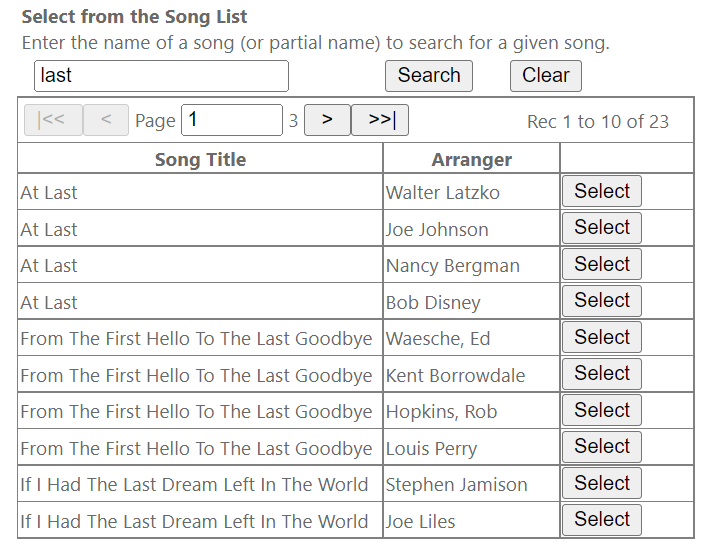Image resolution: width=717 pixels, height=555 pixels.
Task: Click the previous page arrow button
Action: [x=105, y=120]
